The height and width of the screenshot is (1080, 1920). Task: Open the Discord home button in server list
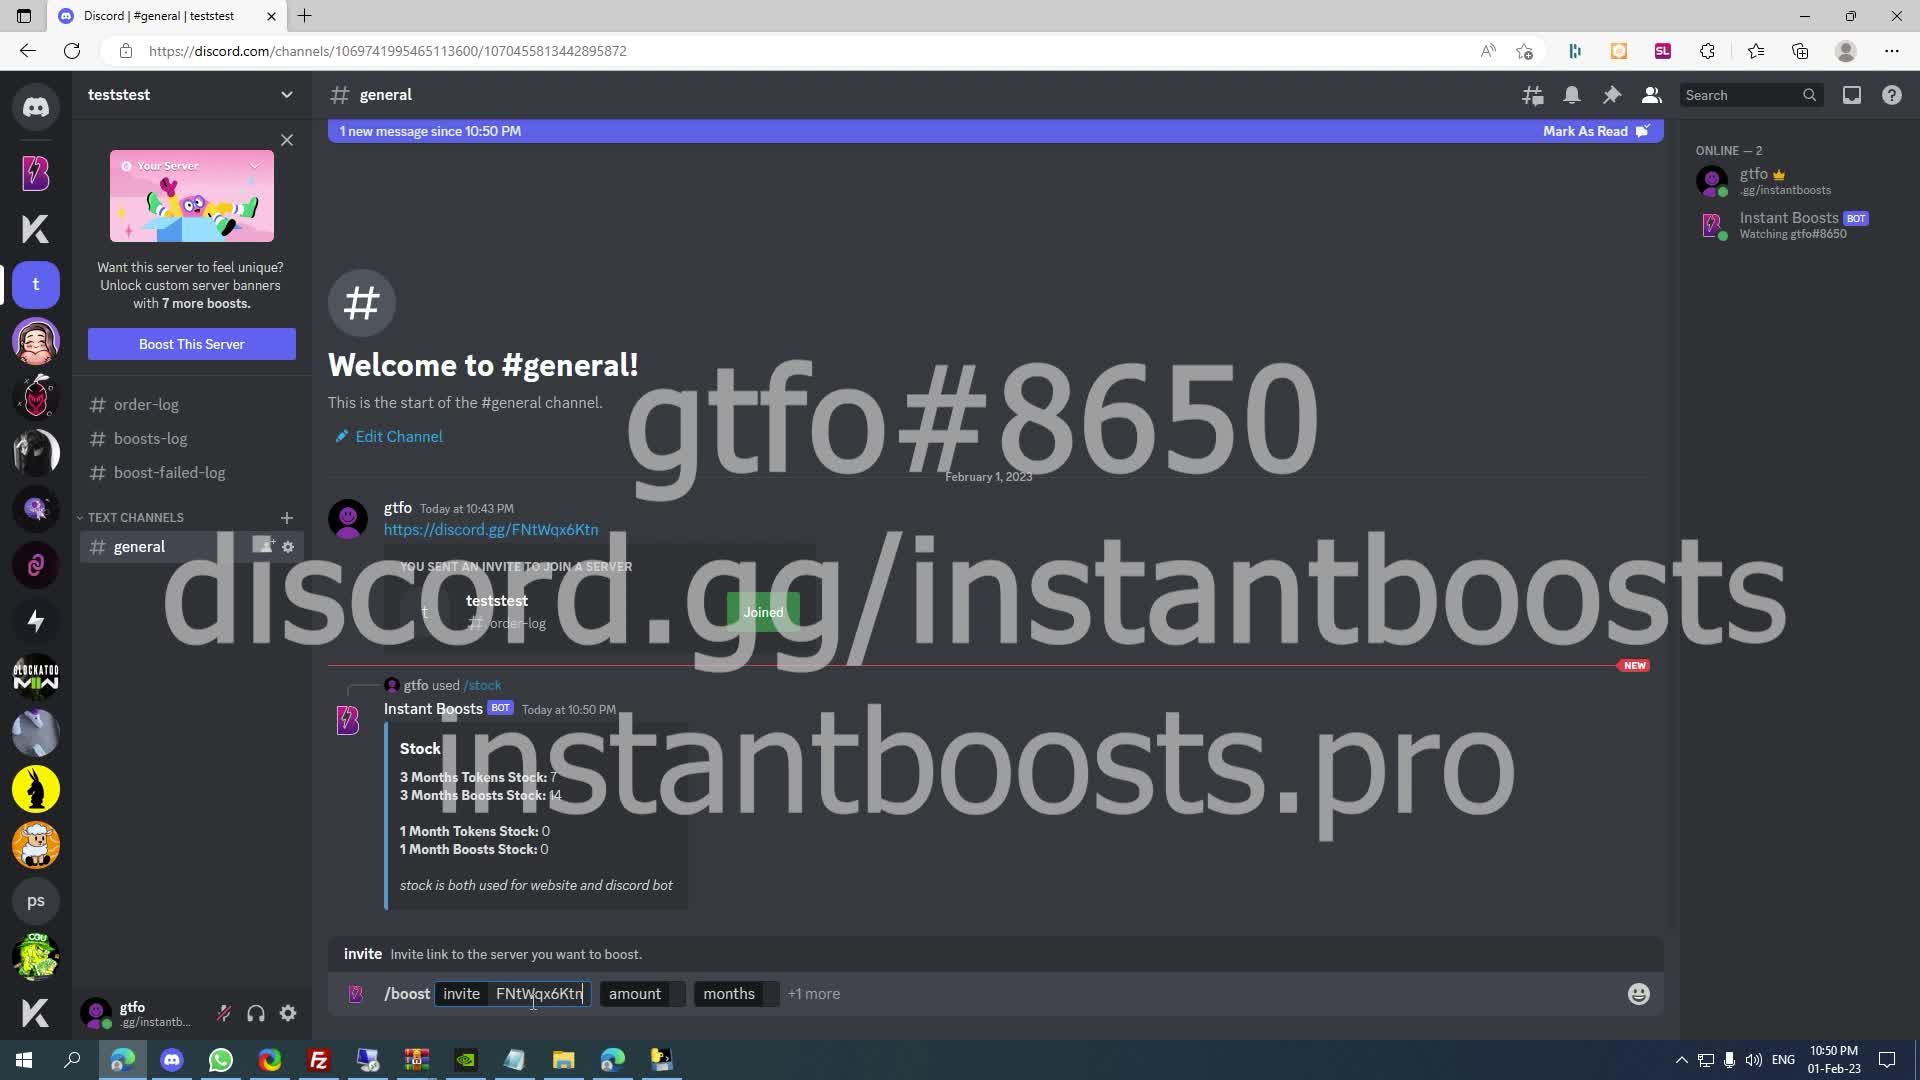click(36, 106)
